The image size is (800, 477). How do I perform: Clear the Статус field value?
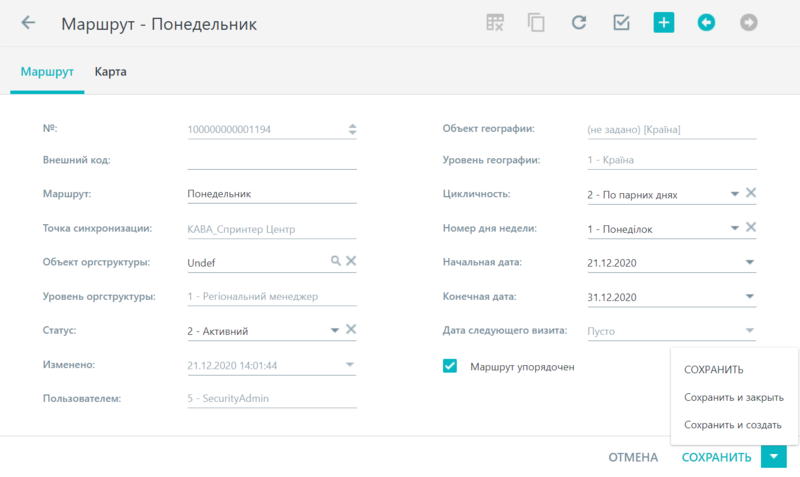[351, 330]
